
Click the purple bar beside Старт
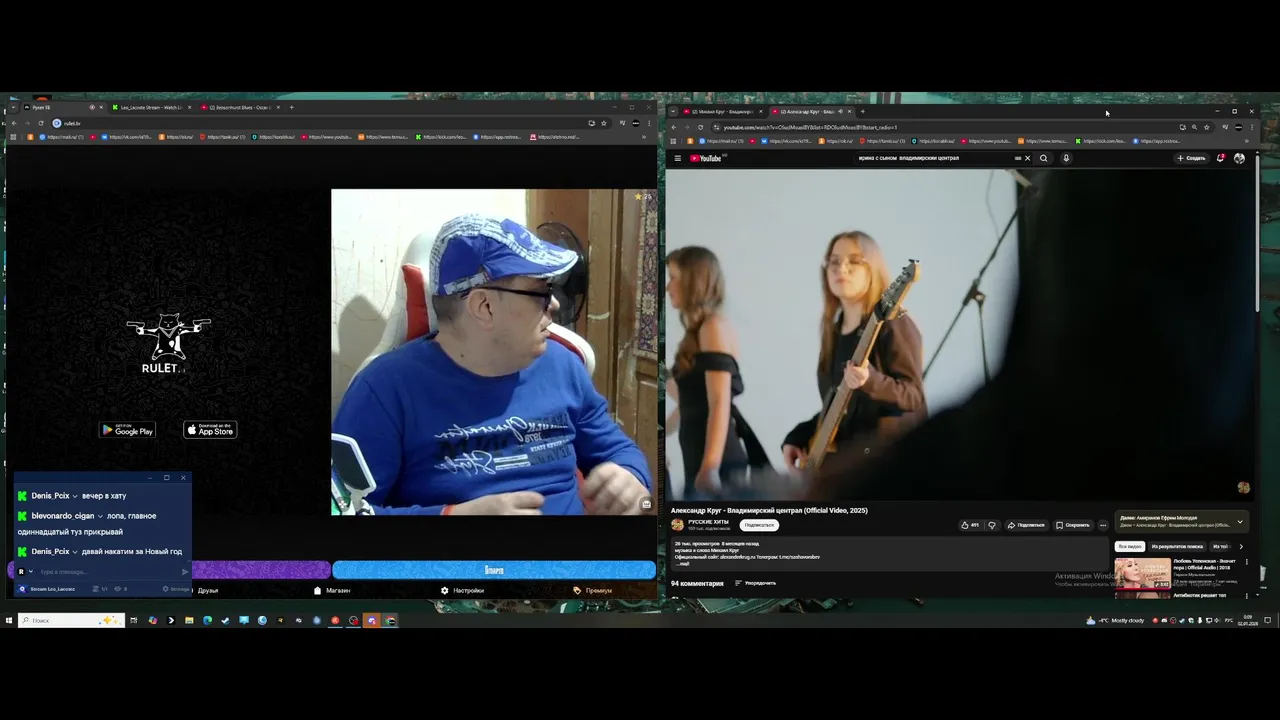coord(260,570)
